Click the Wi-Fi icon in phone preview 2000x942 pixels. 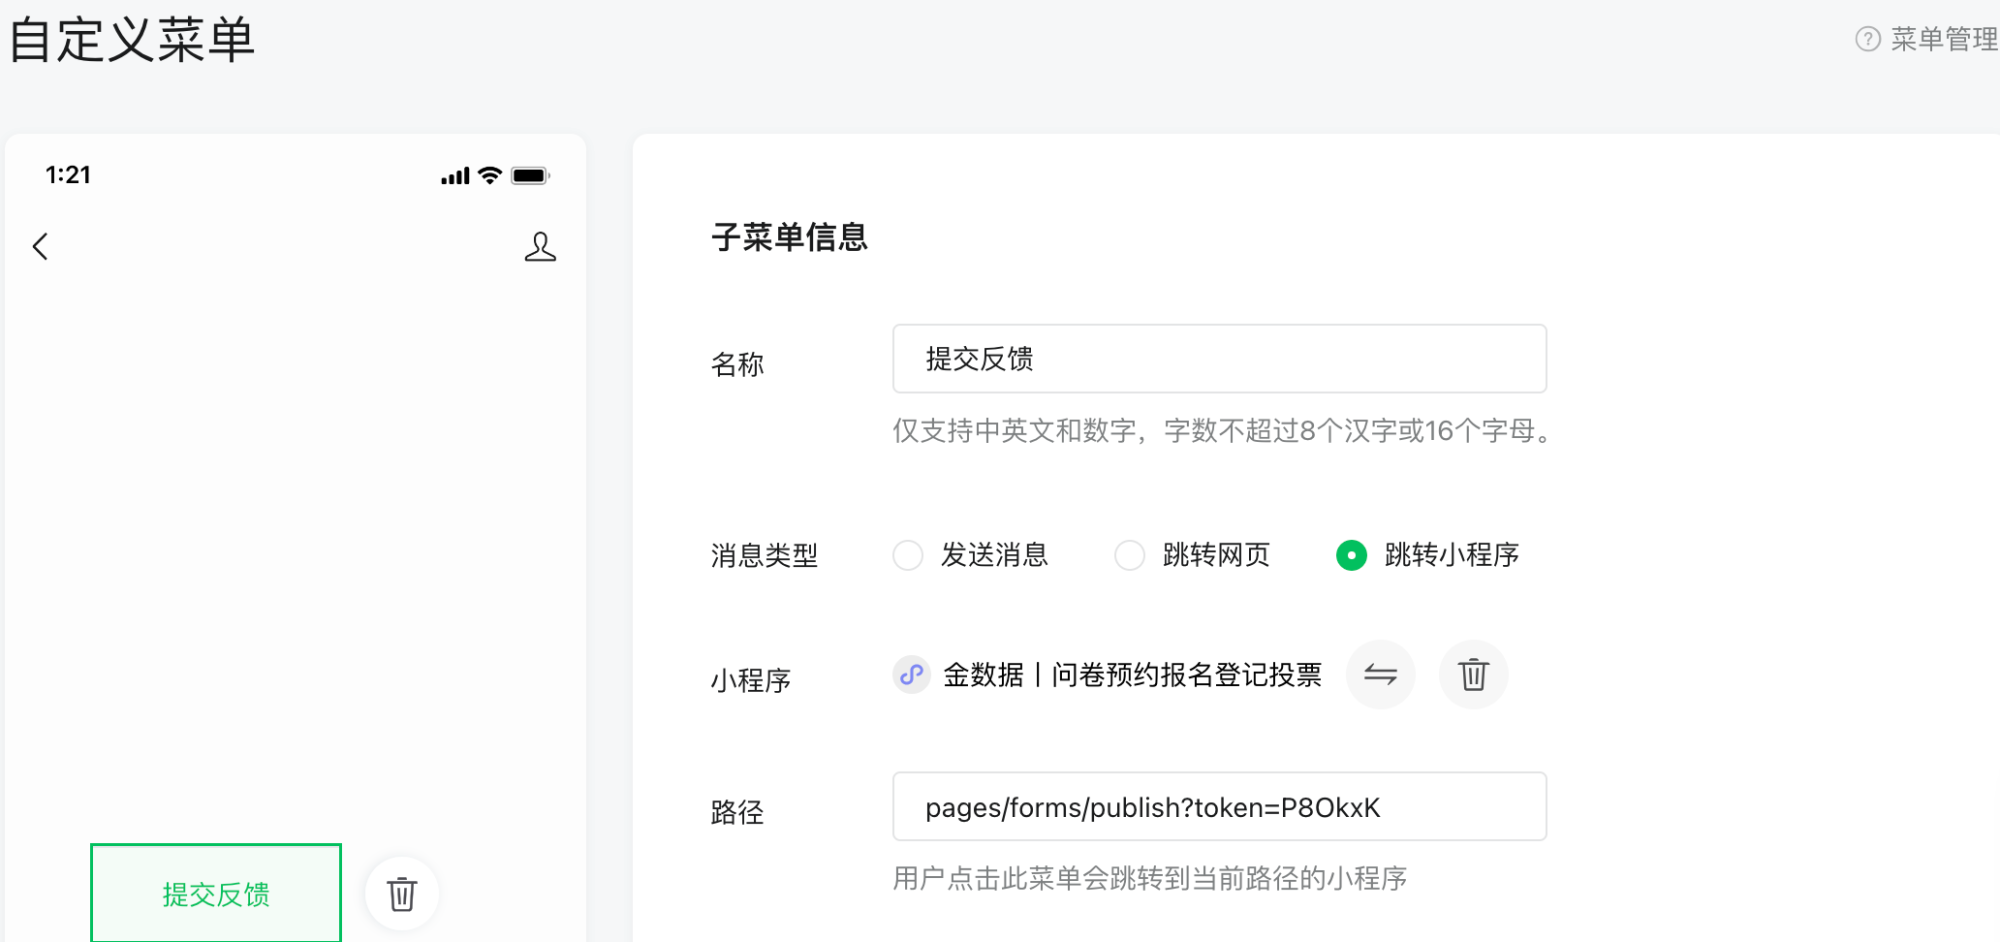(x=490, y=176)
